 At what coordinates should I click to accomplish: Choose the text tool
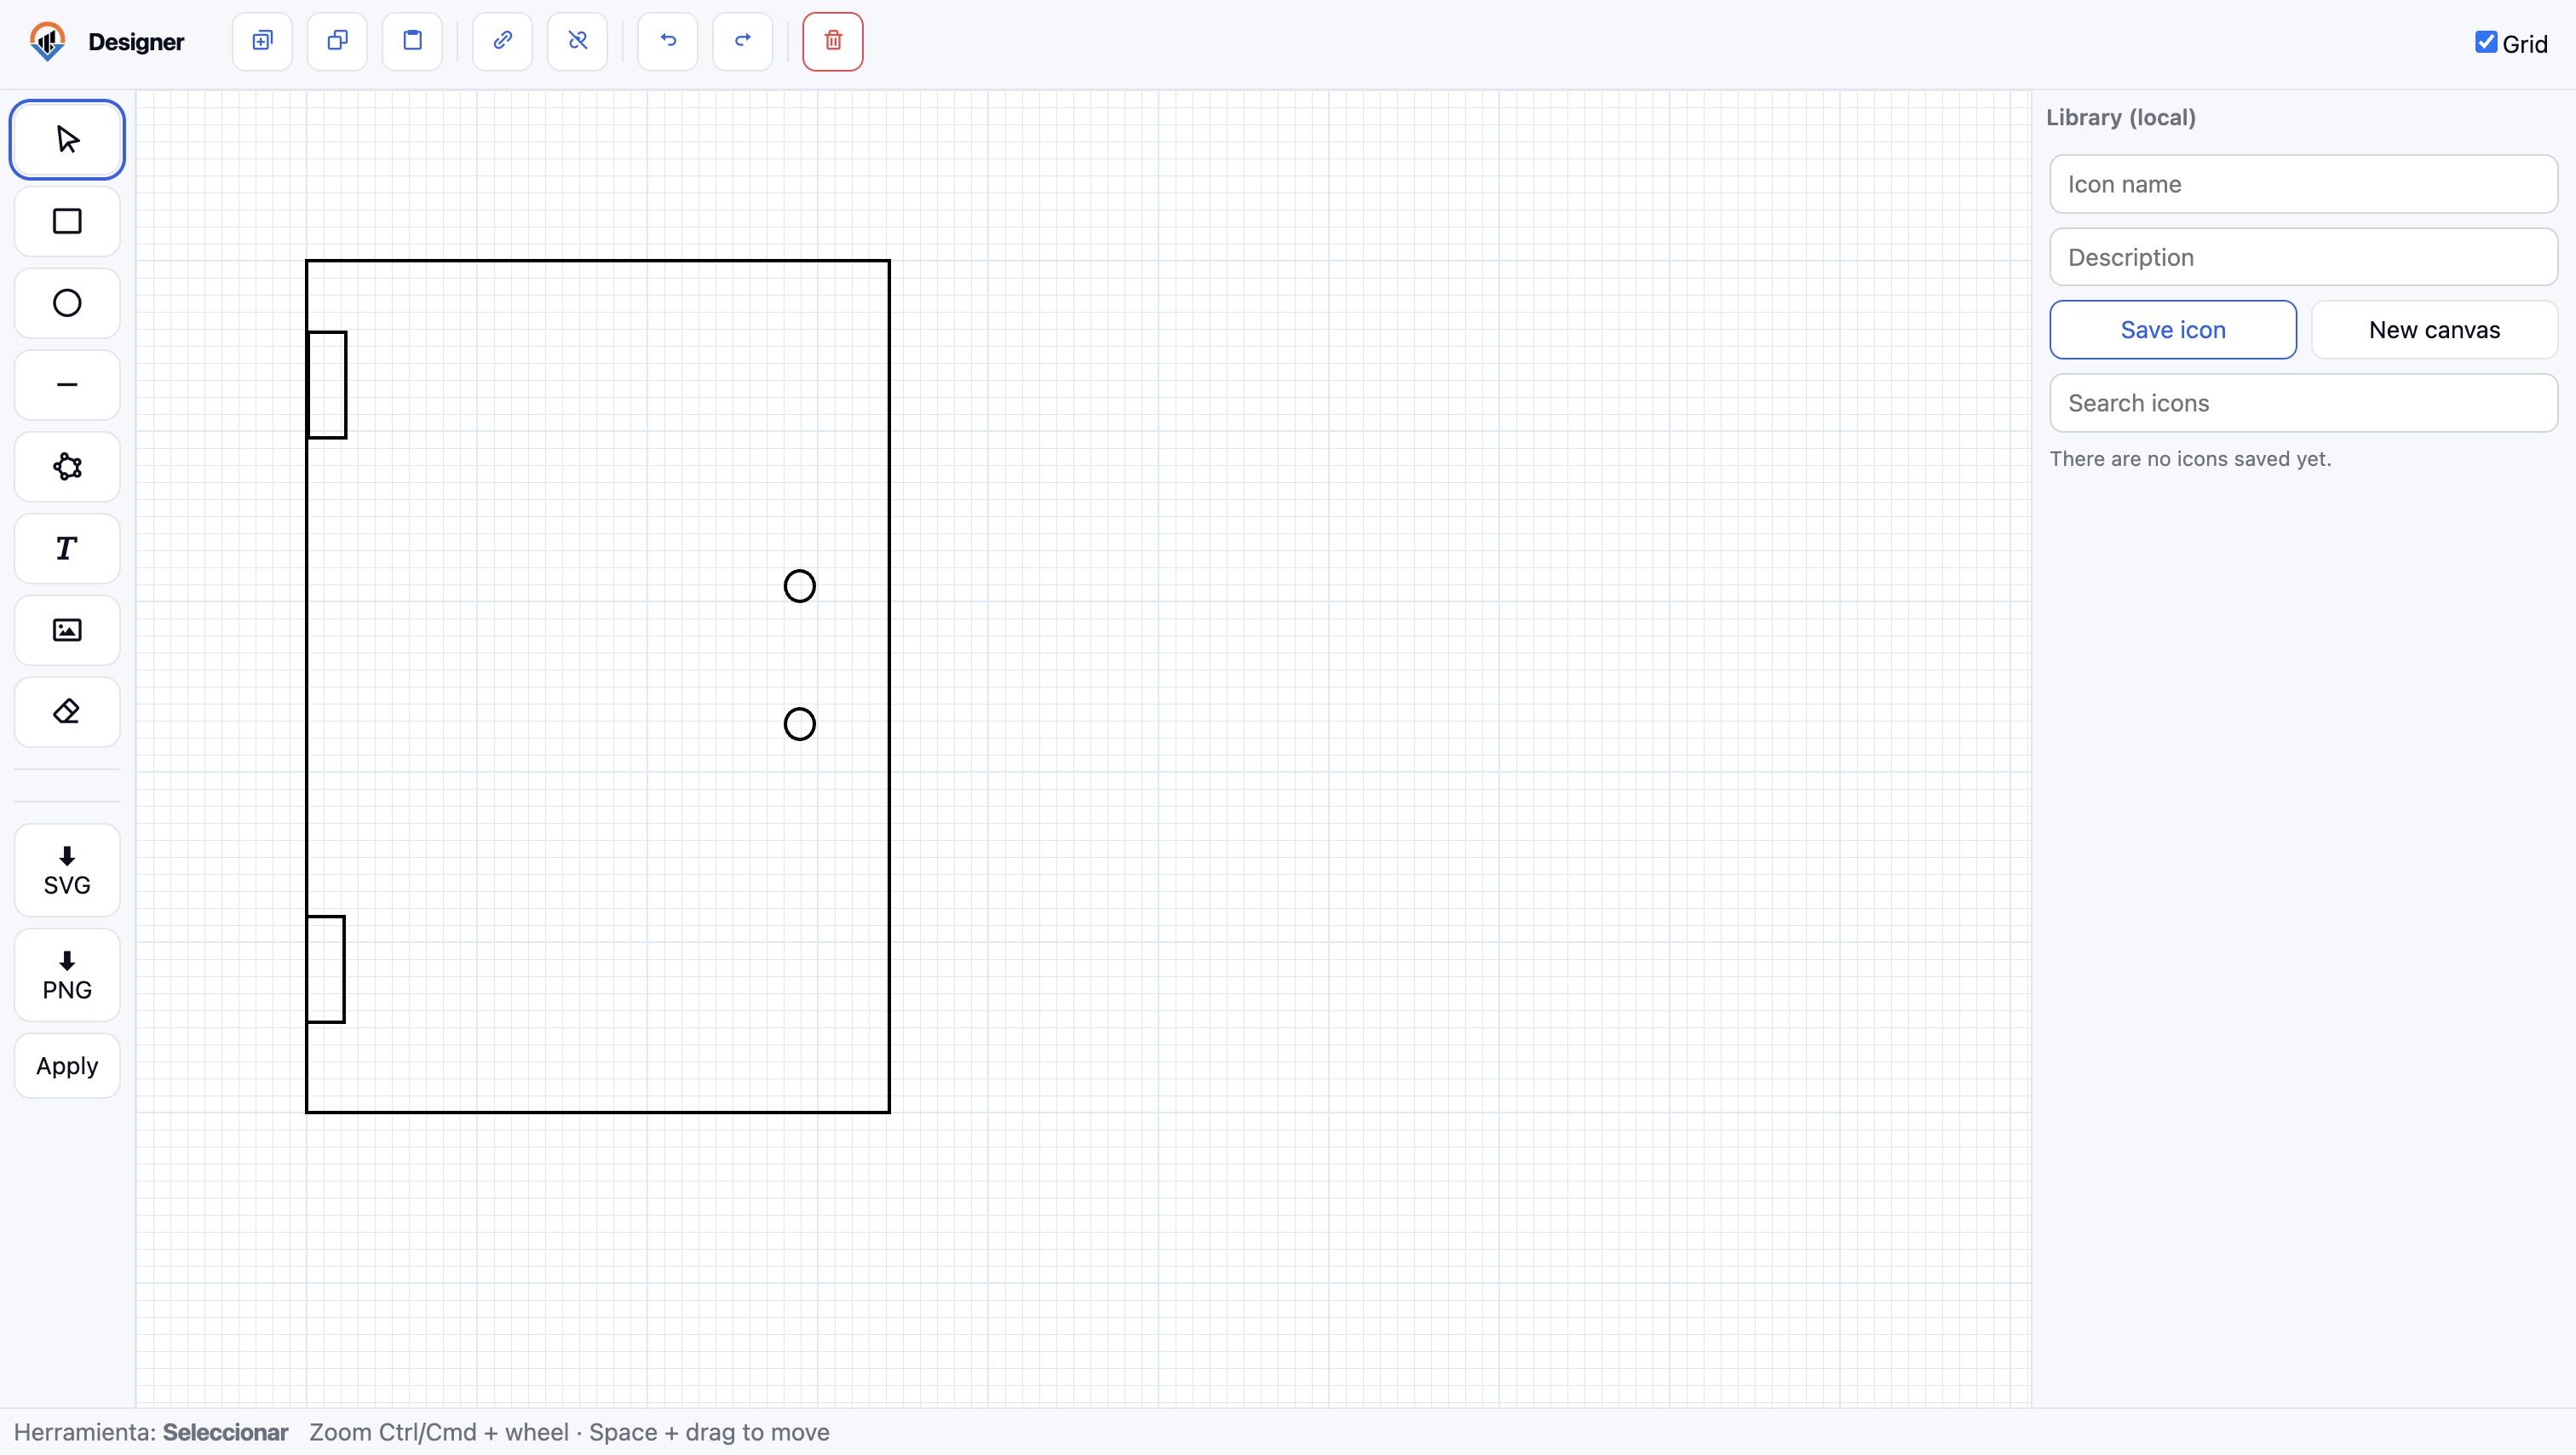pyautogui.click(x=67, y=548)
